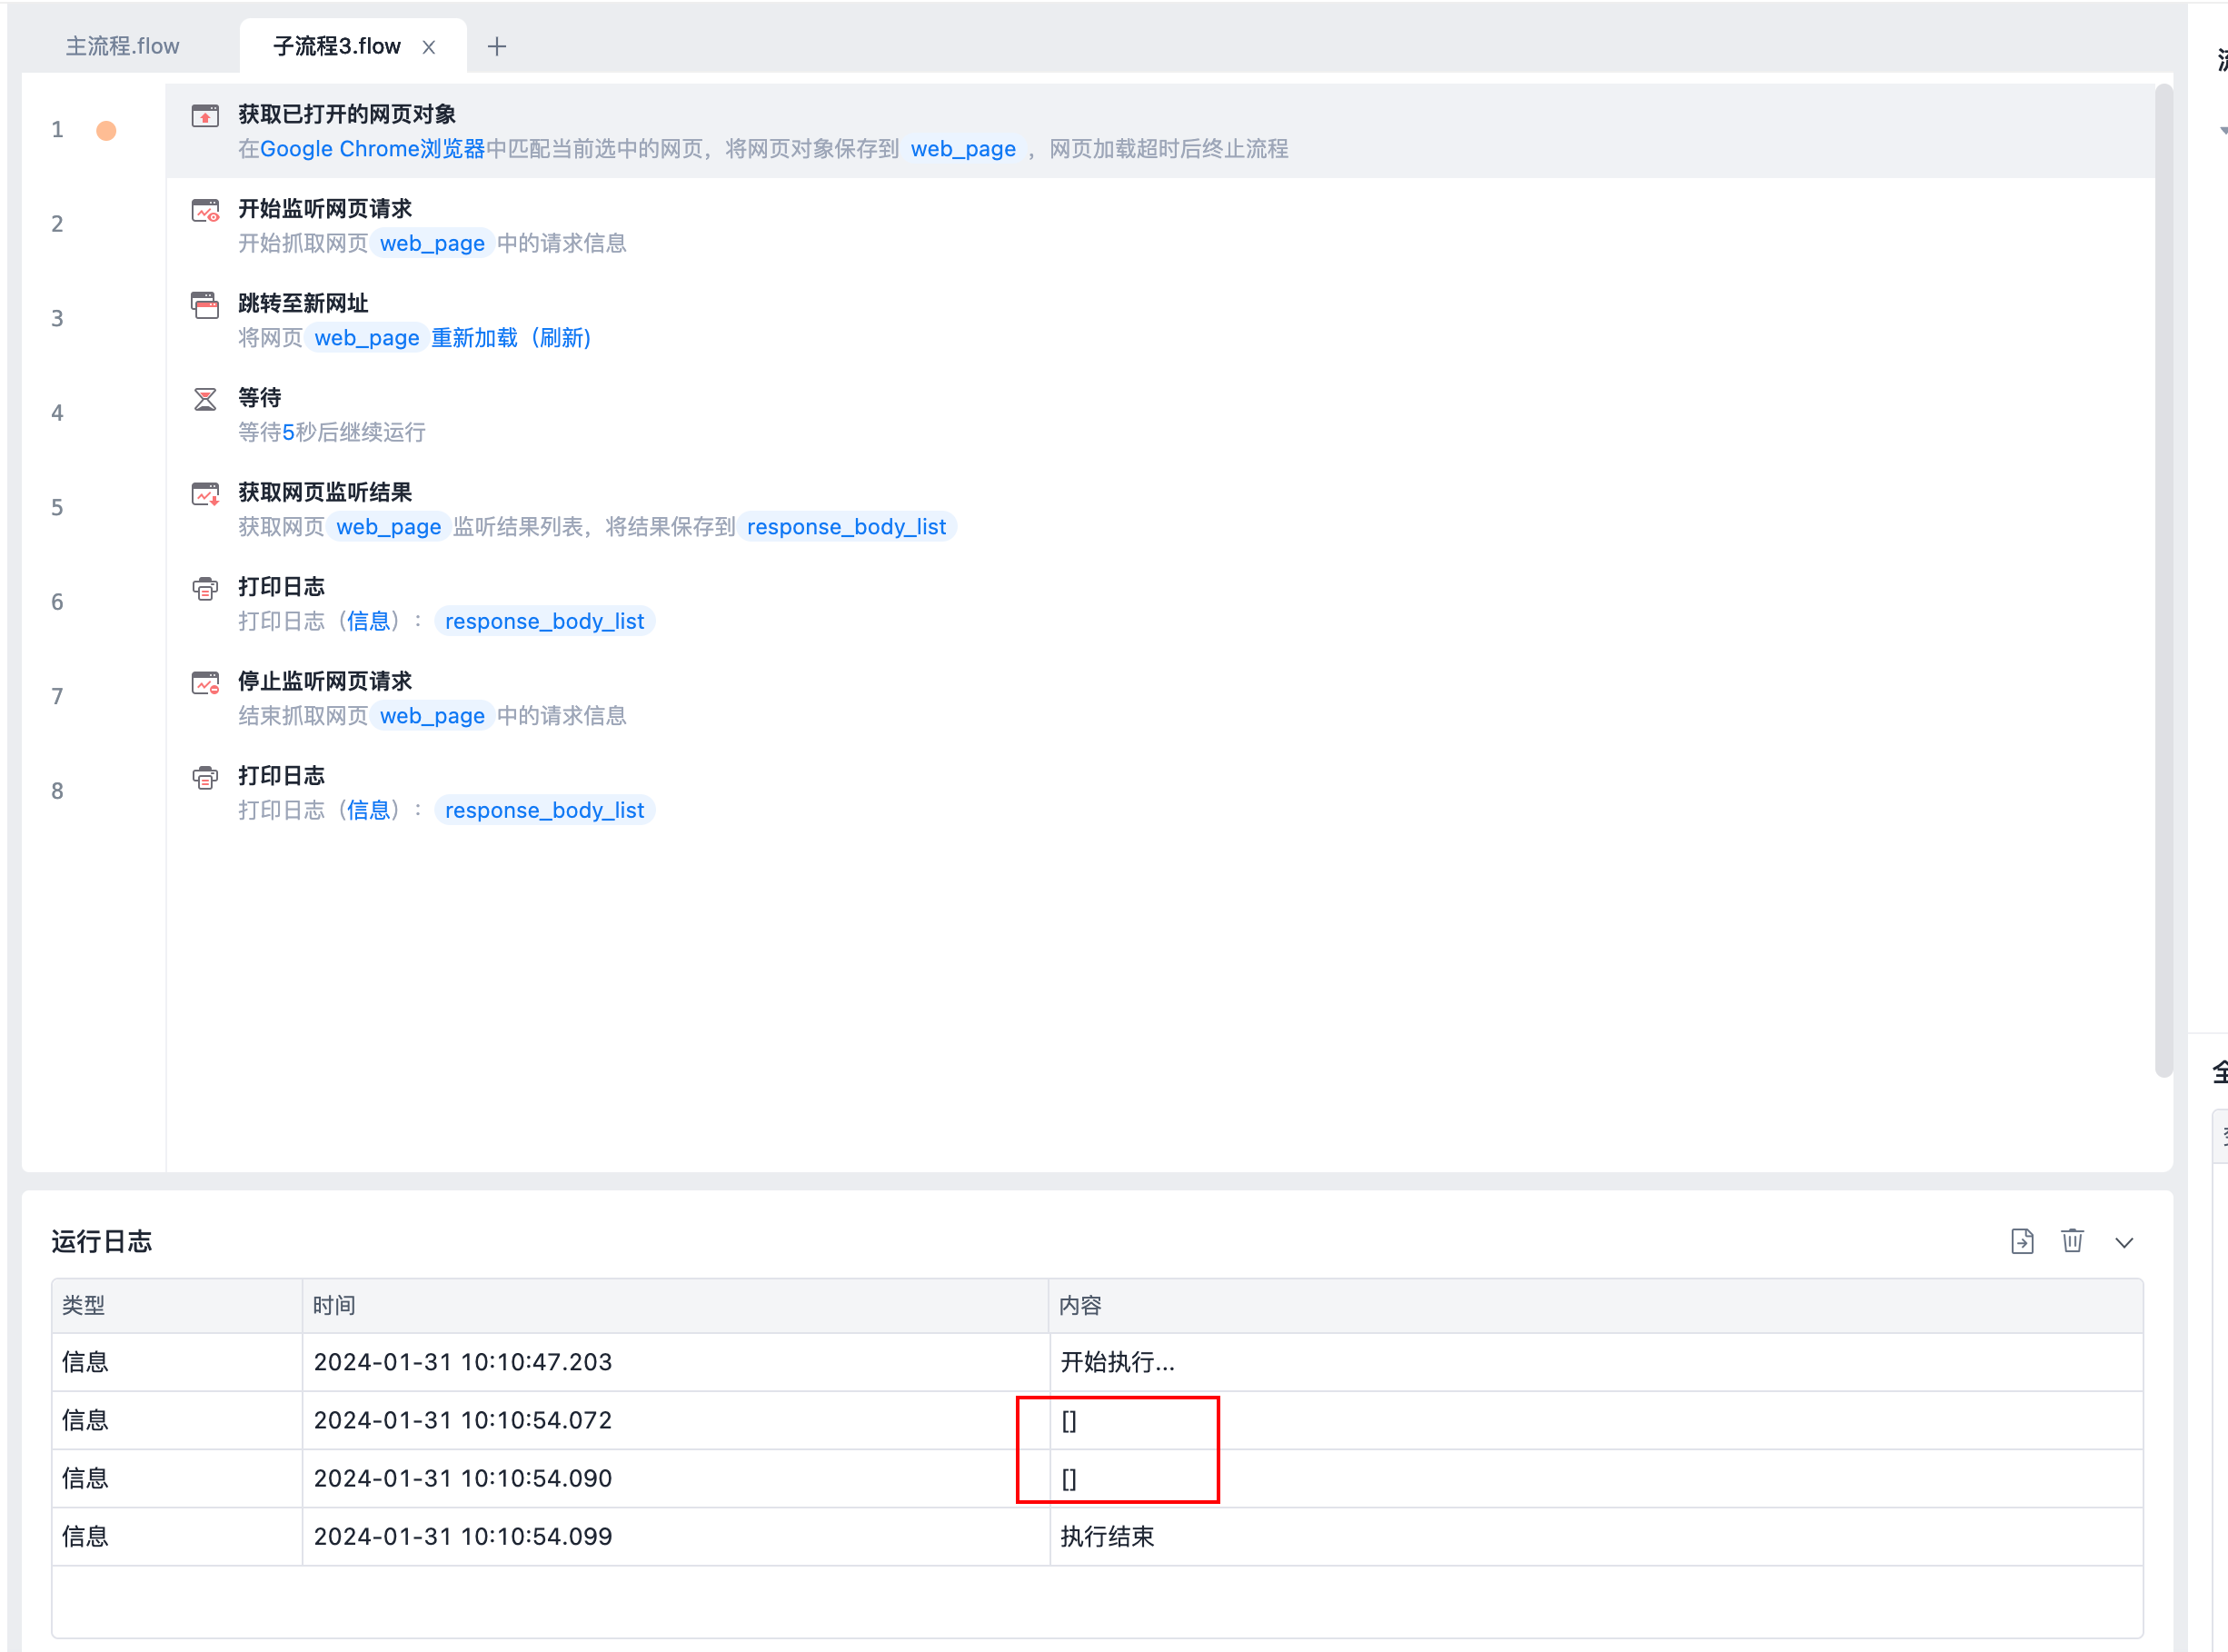Image resolution: width=2228 pixels, height=1652 pixels.
Task: Close the 子流程3.flow tab
Action: [429, 47]
